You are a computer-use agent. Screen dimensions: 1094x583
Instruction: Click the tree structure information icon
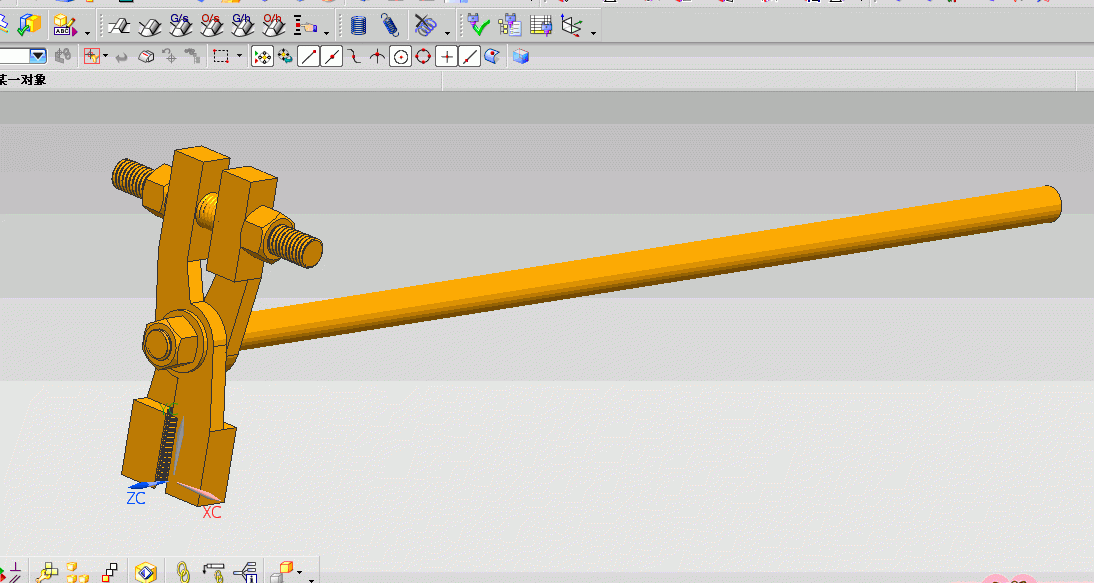point(246,573)
